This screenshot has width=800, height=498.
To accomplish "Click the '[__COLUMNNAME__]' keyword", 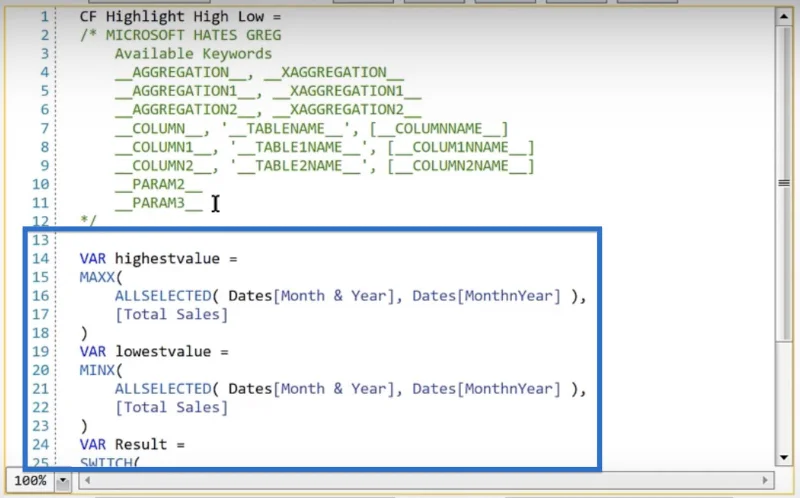I will (439, 128).
